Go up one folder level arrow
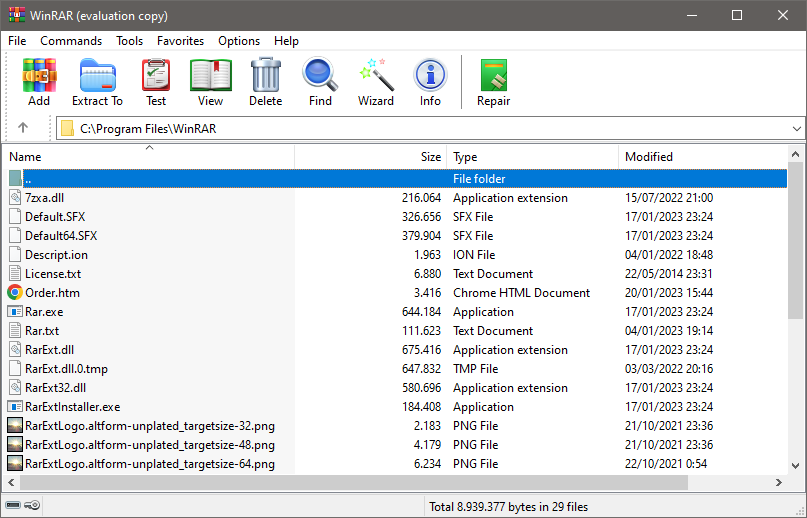807x518 pixels. [23, 128]
